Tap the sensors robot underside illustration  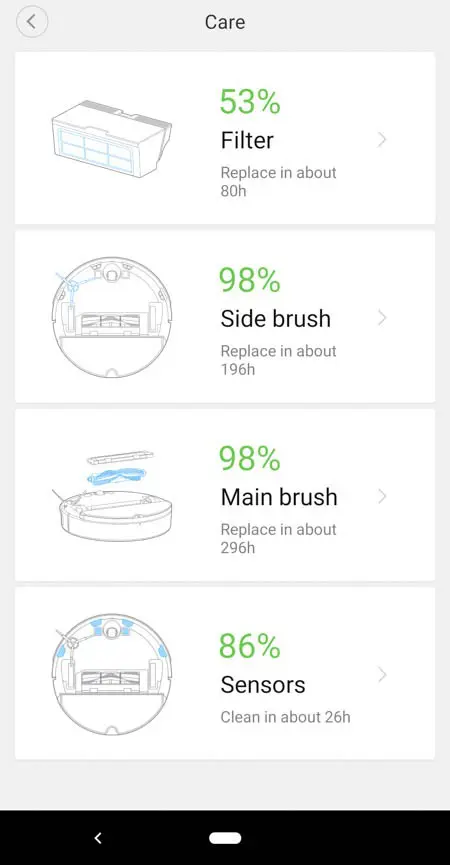coord(111,674)
